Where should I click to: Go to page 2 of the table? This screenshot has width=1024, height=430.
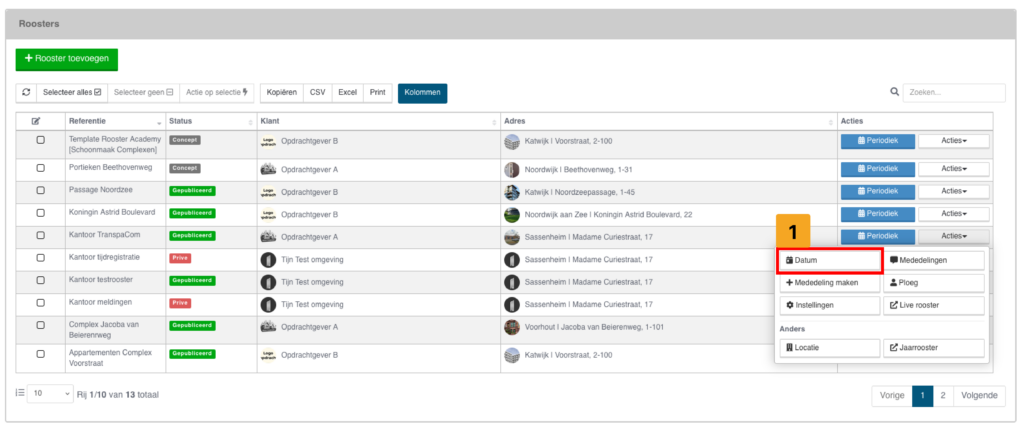942,395
